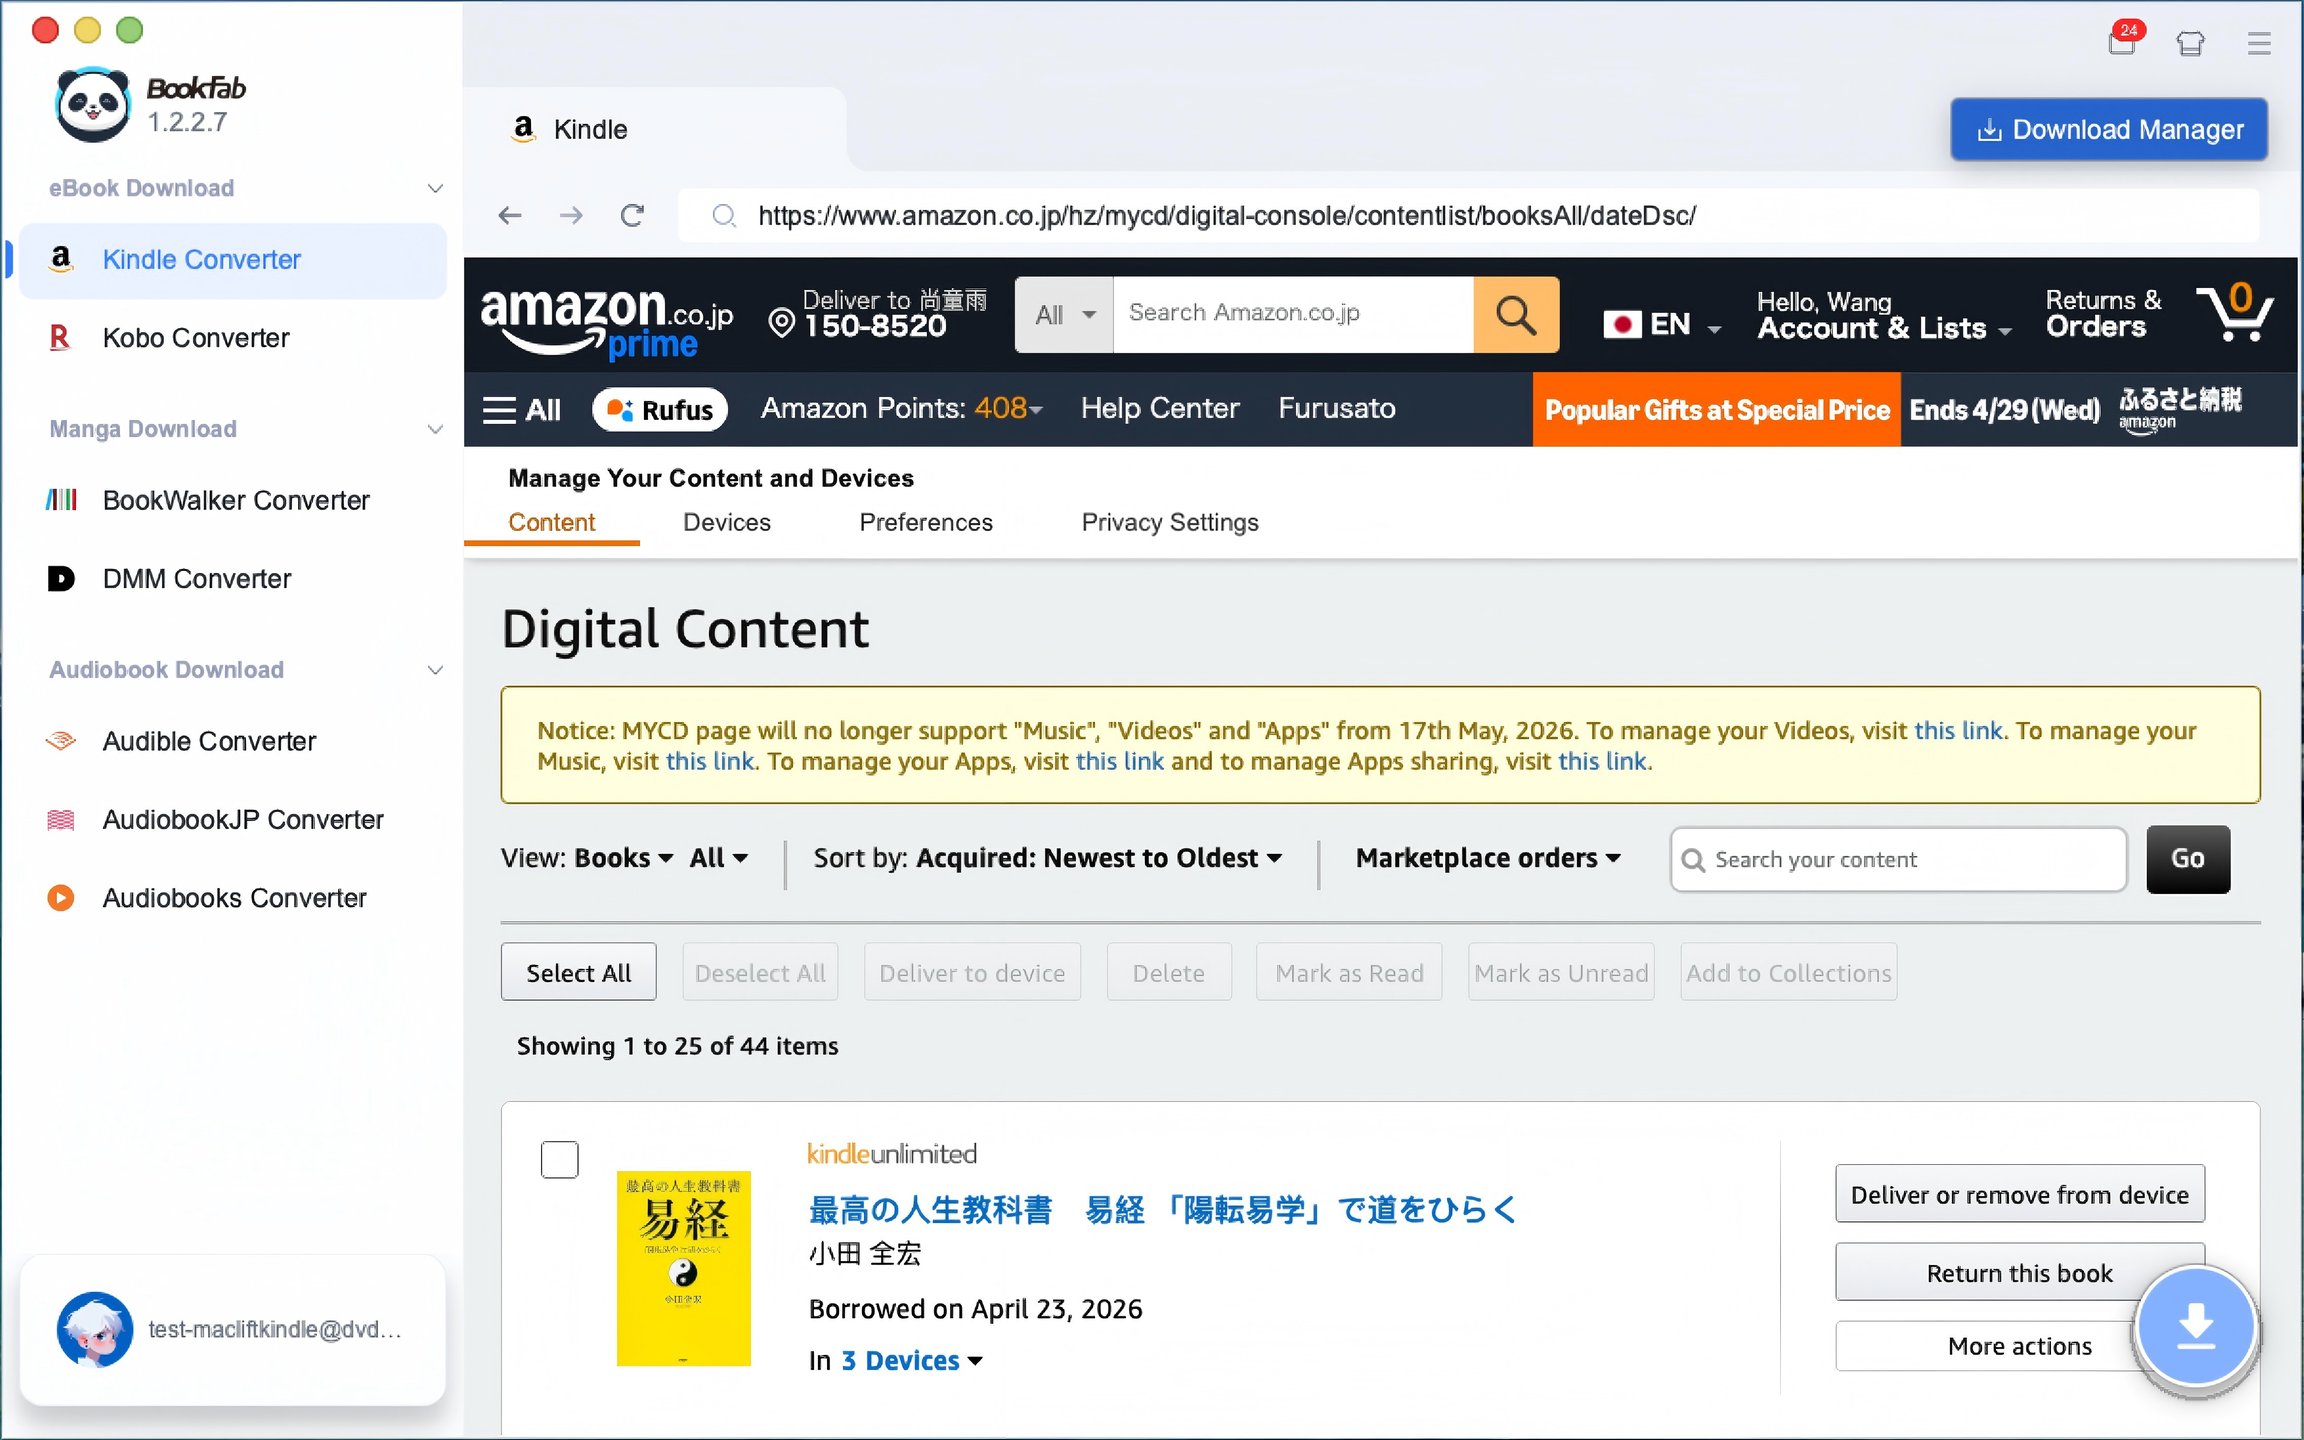Click the user avatar at bottom left
This screenshot has height=1440, width=2304.
pos(95,1329)
